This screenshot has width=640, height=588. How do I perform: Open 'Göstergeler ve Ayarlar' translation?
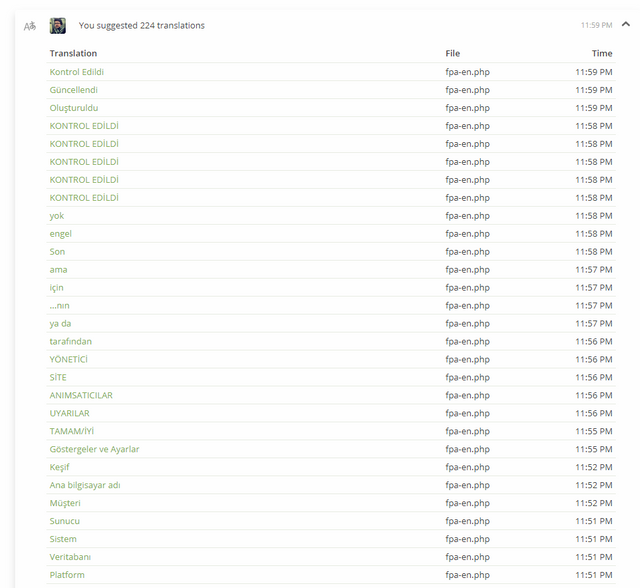coord(94,449)
